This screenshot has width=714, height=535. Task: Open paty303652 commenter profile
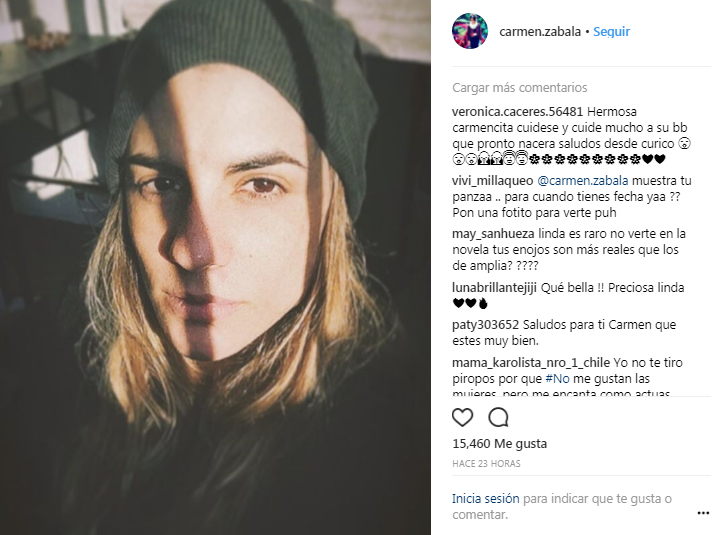tap(485, 325)
